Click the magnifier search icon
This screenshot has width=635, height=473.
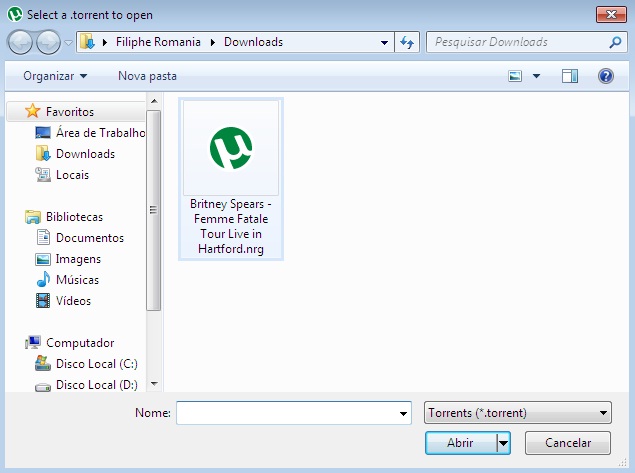[615, 42]
